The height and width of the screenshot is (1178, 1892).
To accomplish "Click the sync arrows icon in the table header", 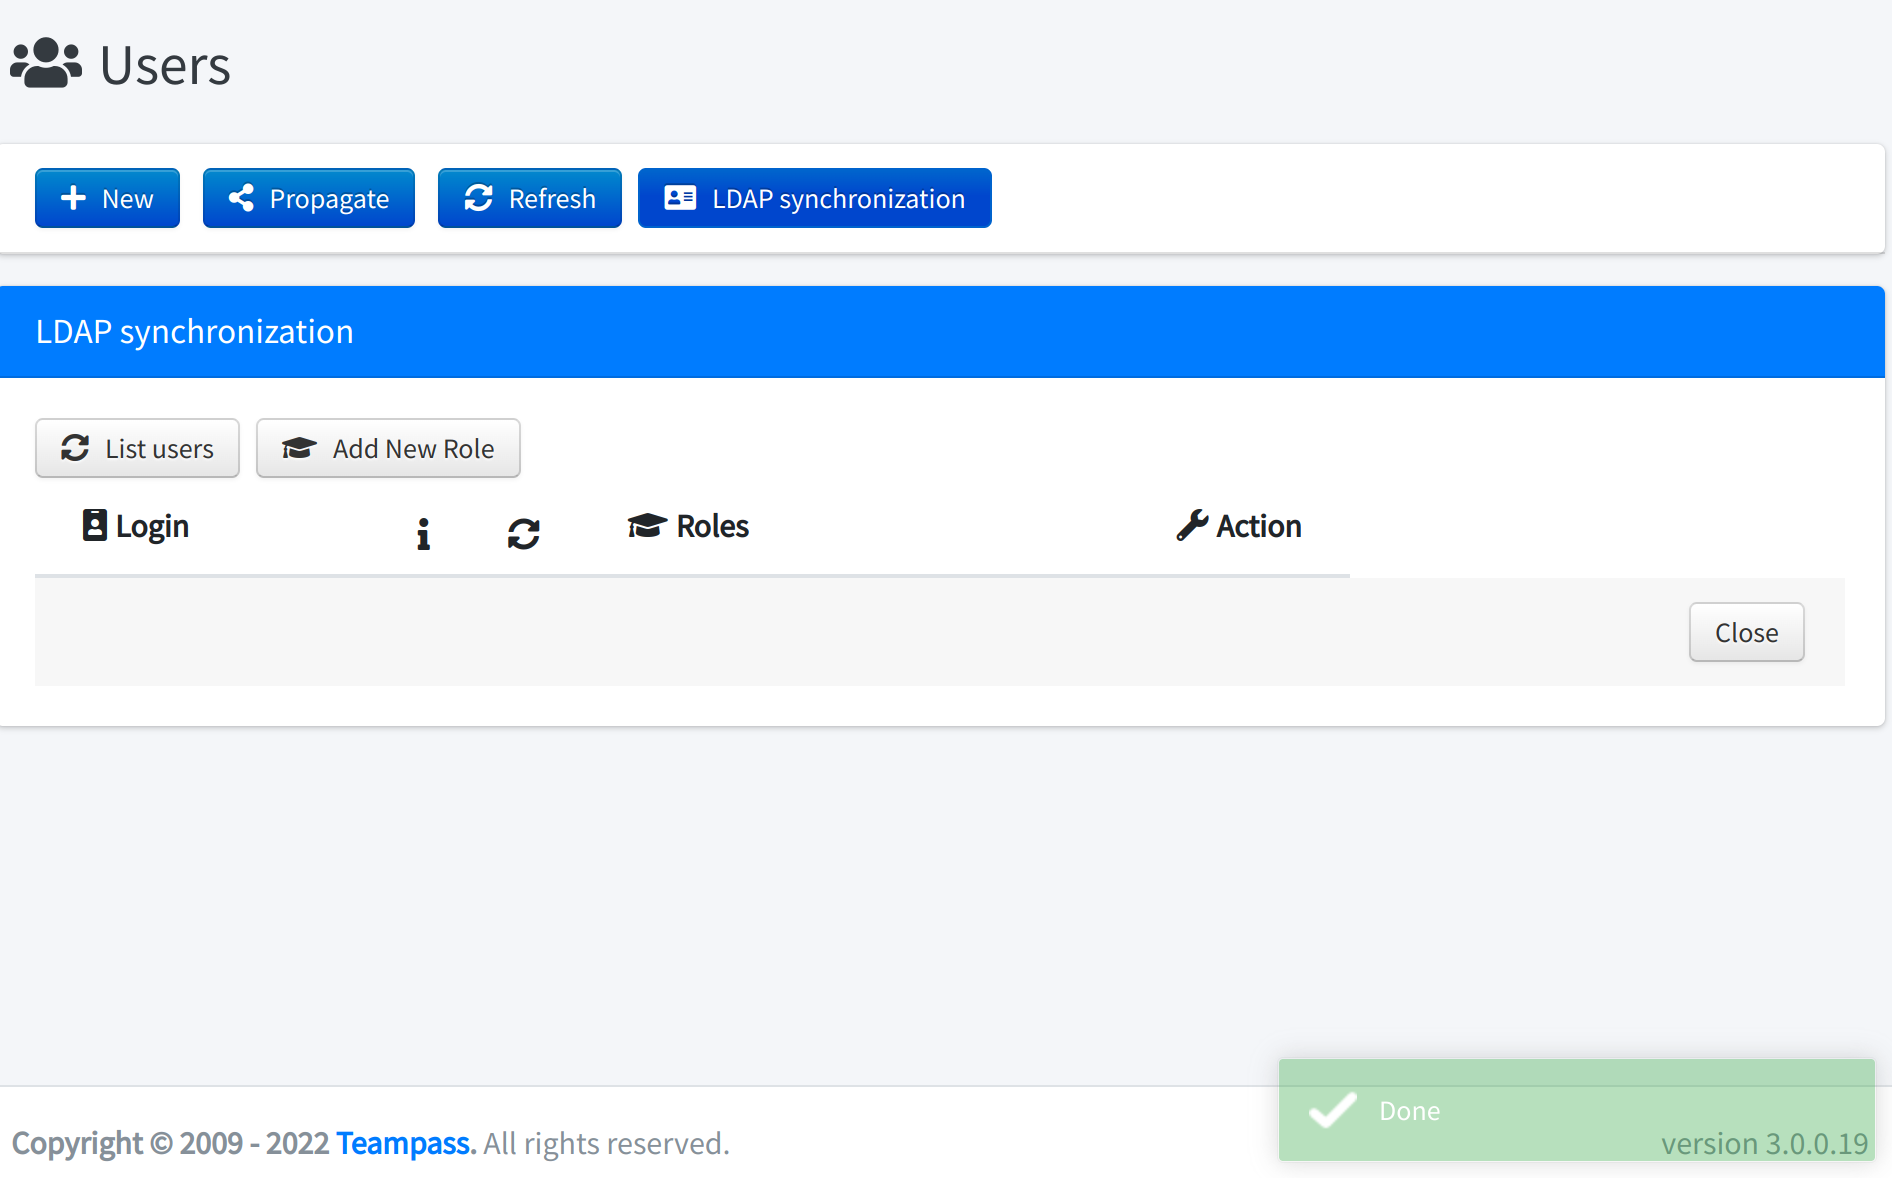I will pyautogui.click(x=524, y=533).
